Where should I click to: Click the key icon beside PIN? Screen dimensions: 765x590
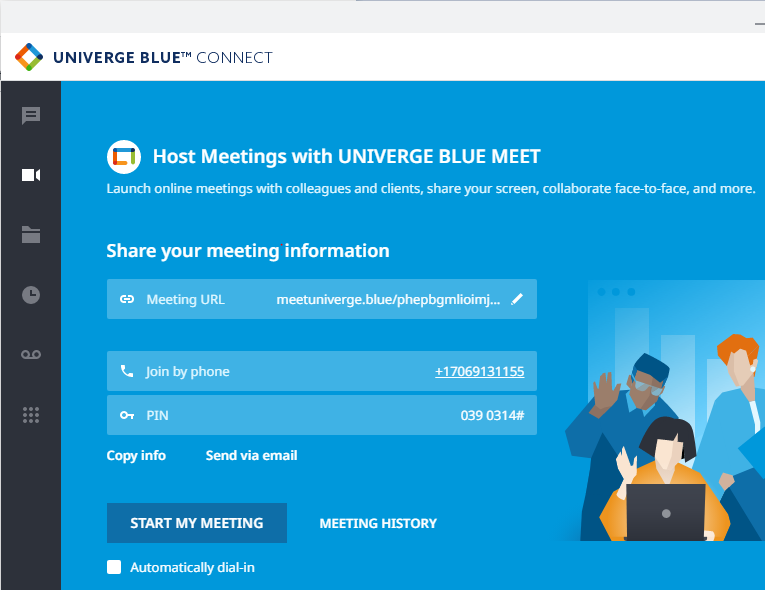[127, 415]
